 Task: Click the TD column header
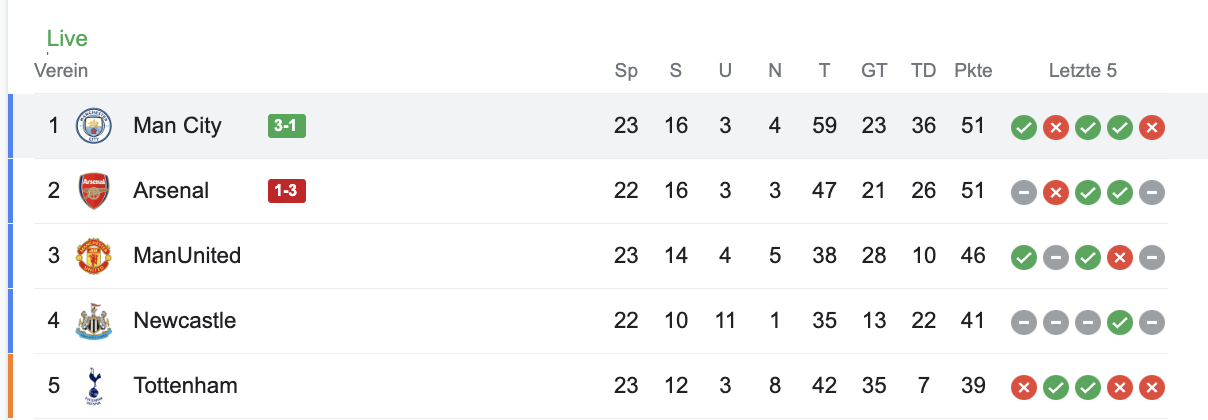923,71
